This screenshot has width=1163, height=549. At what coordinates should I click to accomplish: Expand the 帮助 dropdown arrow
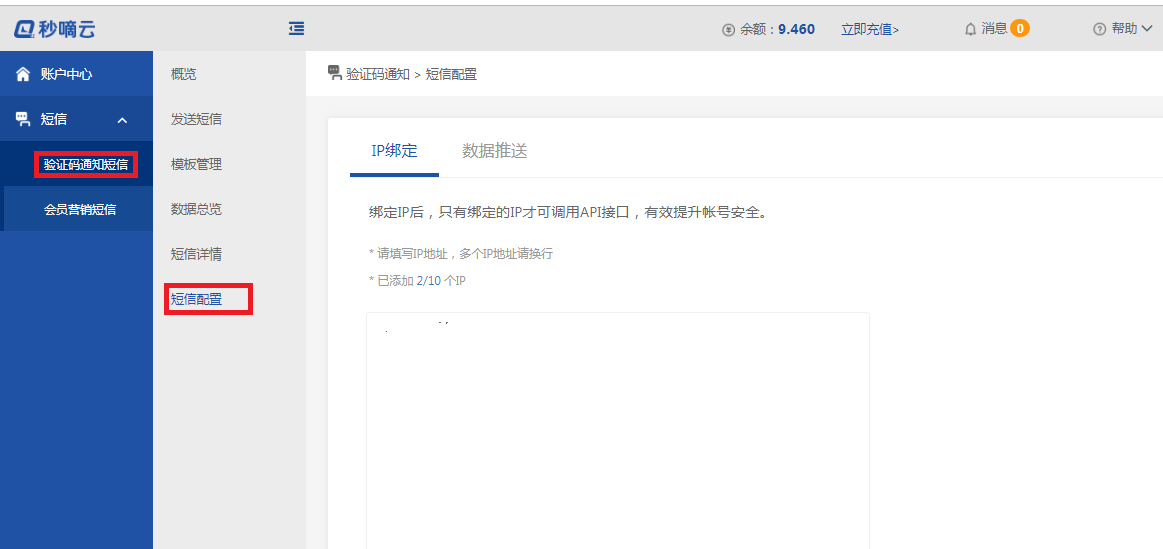pos(1147,30)
